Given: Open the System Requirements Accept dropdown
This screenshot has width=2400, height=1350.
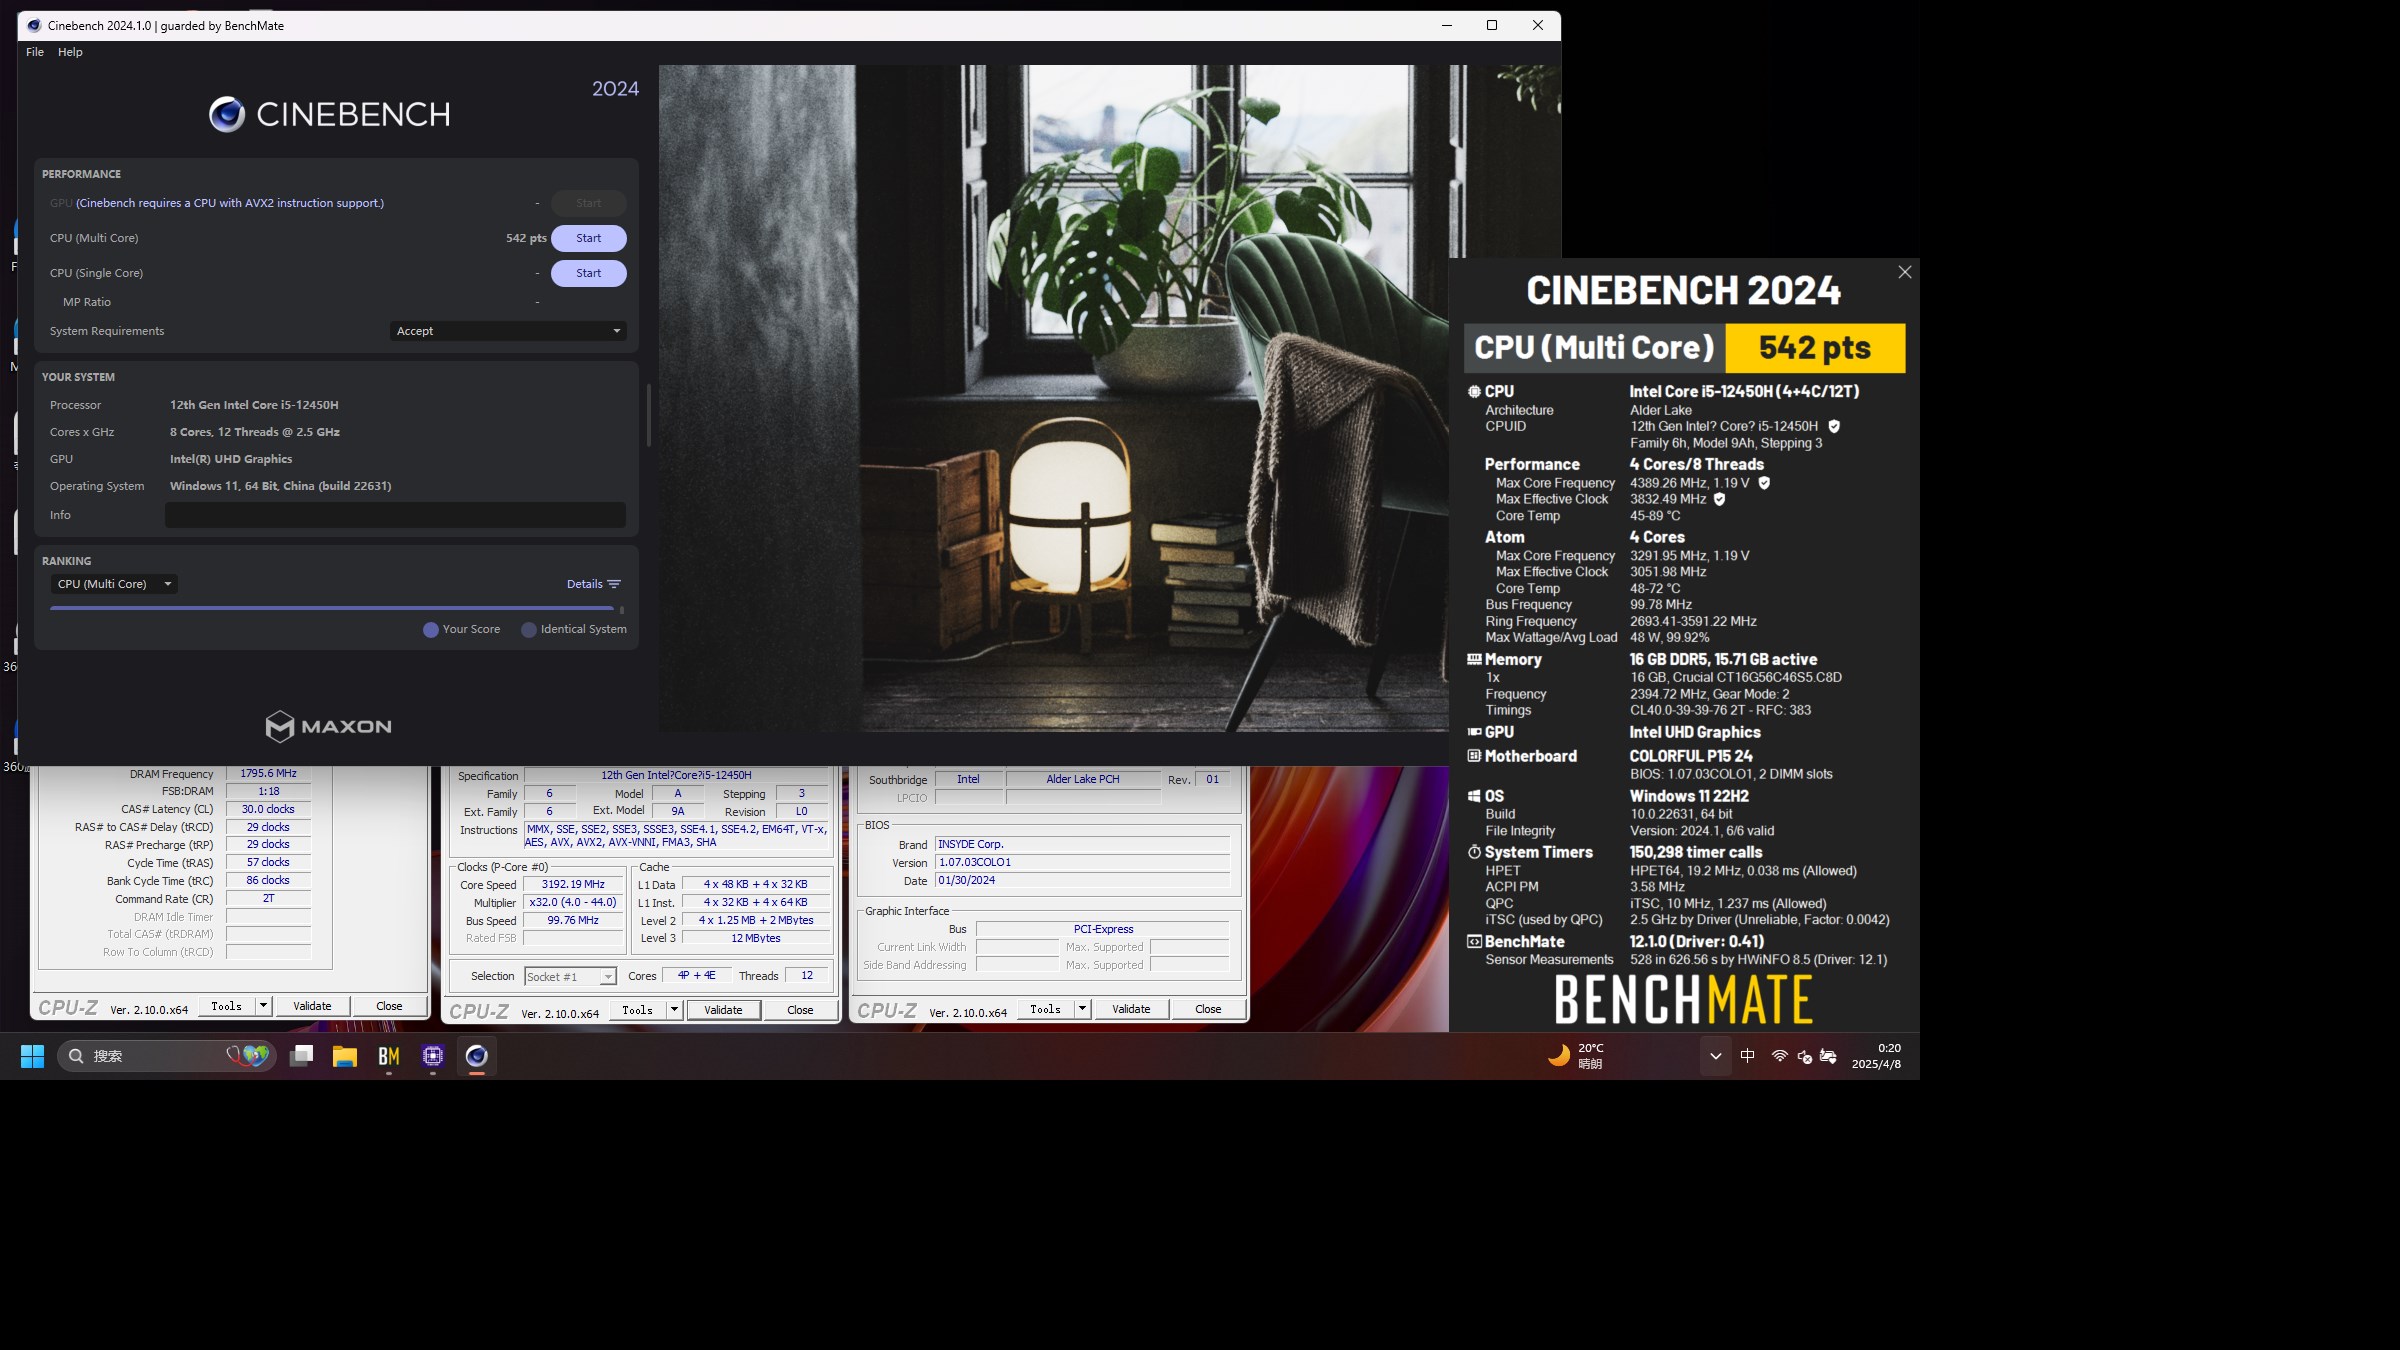Looking at the screenshot, I should coord(508,331).
